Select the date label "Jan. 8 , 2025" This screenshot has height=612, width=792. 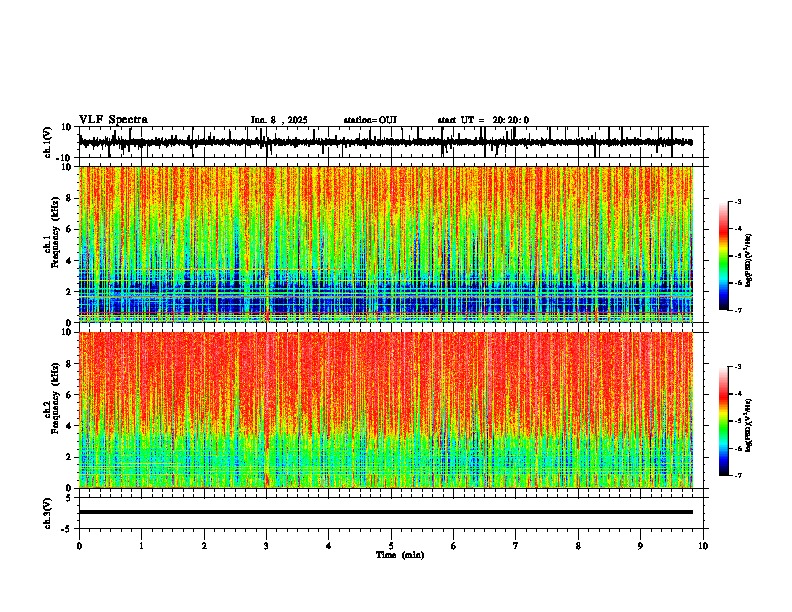279,120
